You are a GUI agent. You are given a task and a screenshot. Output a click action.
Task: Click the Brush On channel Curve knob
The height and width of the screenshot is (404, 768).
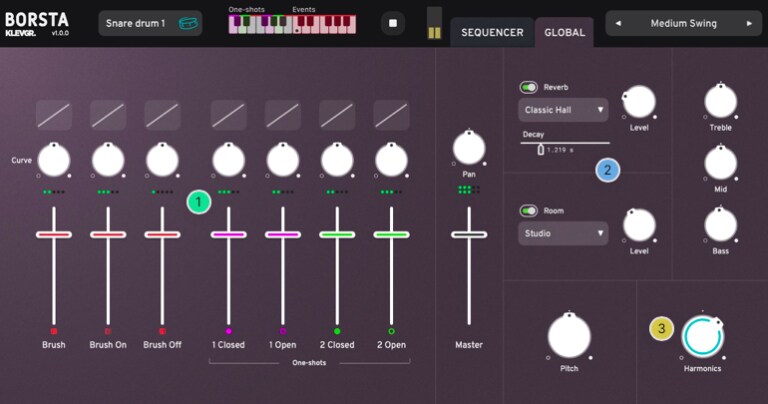coord(108,160)
